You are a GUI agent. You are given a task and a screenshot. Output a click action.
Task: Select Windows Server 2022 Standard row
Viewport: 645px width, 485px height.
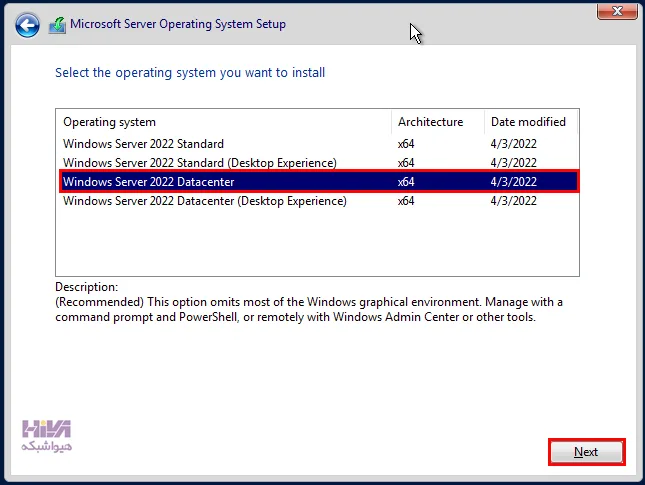click(318, 144)
